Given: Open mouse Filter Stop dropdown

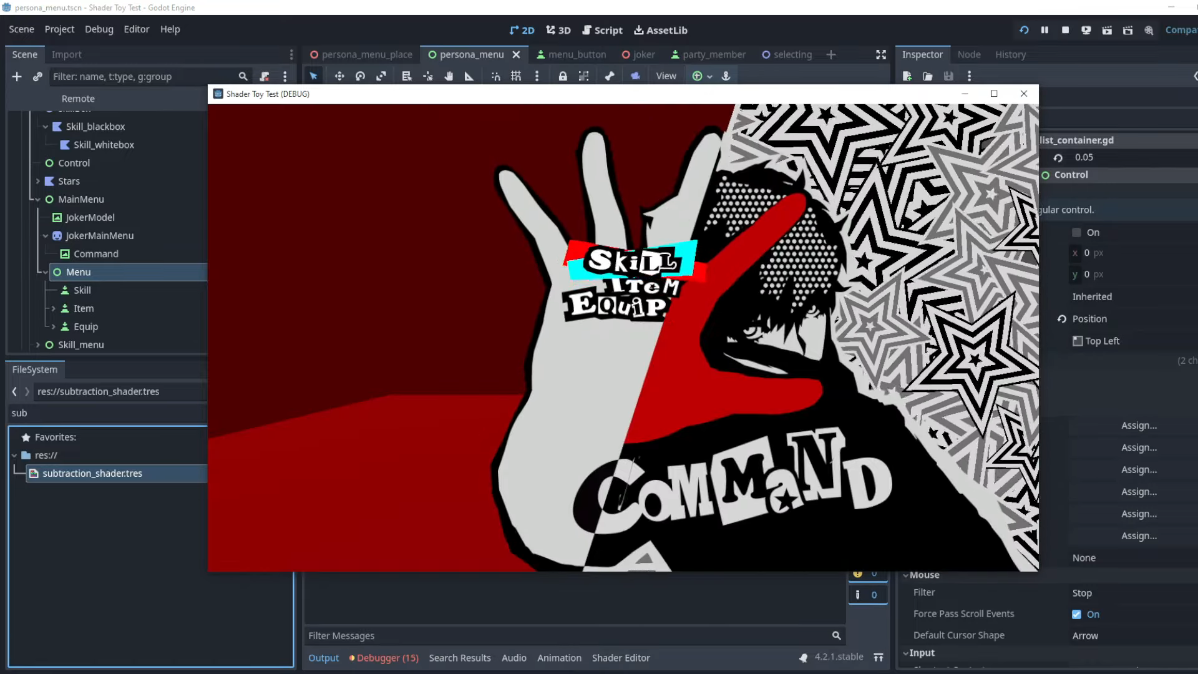Looking at the screenshot, I should [x=1133, y=593].
